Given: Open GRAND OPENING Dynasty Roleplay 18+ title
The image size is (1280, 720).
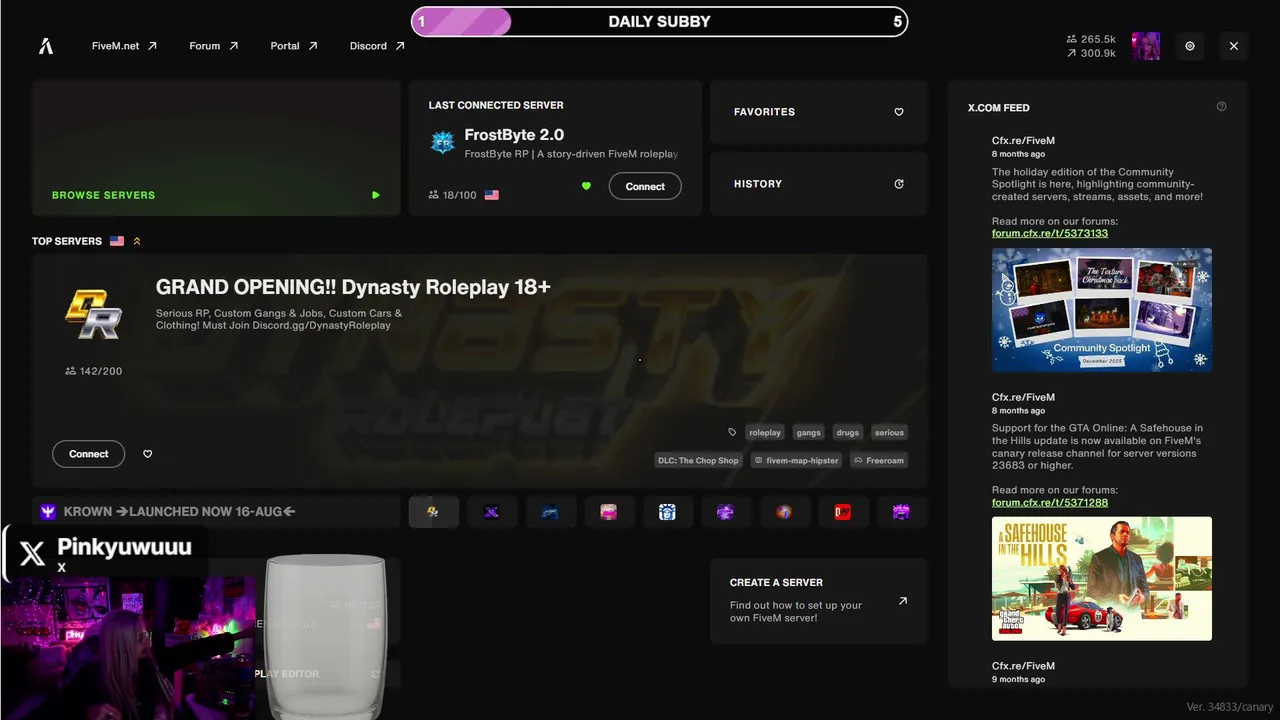Looking at the screenshot, I should click(x=353, y=287).
